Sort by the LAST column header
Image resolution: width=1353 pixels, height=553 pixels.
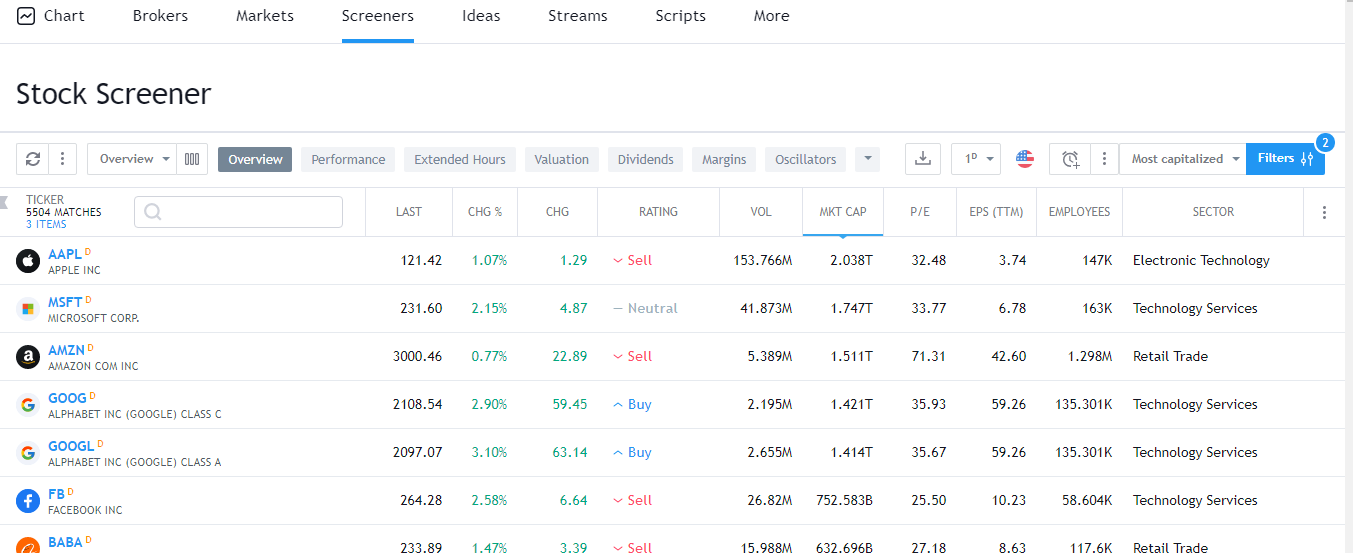click(x=408, y=212)
